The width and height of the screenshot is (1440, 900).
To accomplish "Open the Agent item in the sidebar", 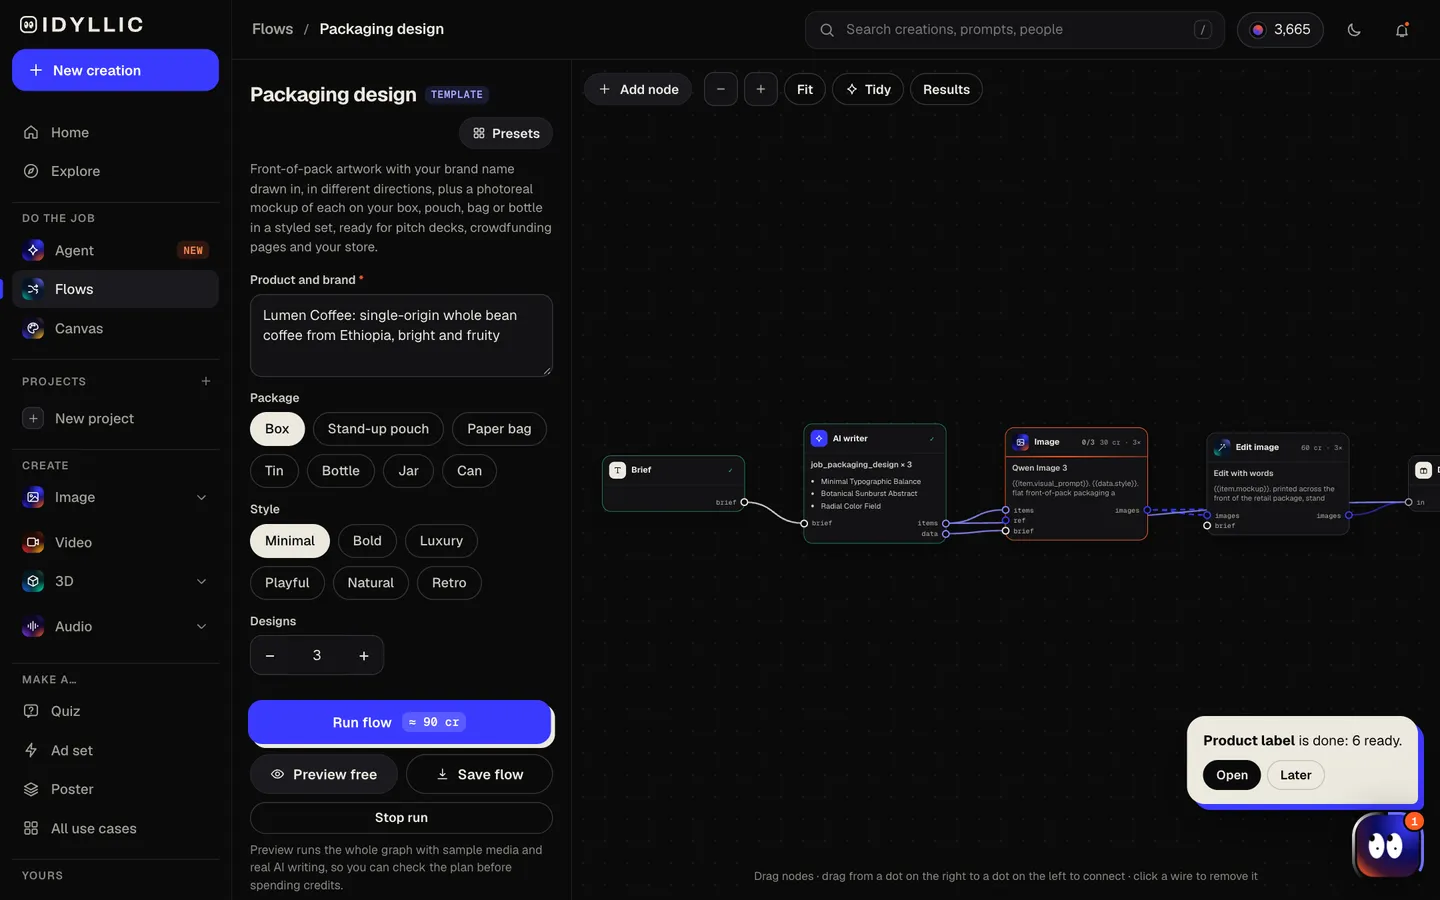I will click(x=115, y=250).
